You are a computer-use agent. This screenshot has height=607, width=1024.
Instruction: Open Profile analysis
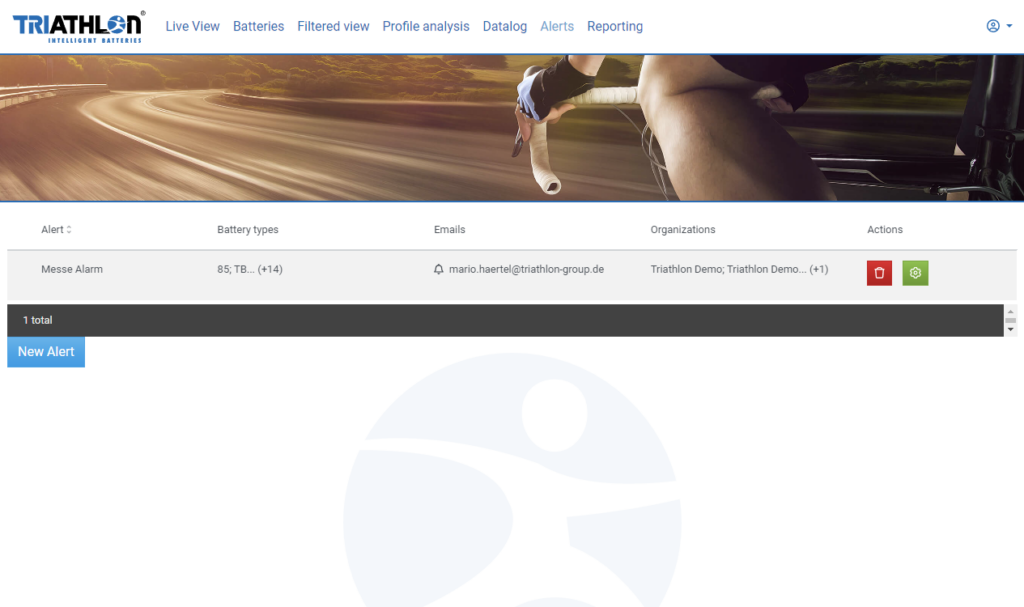[426, 26]
